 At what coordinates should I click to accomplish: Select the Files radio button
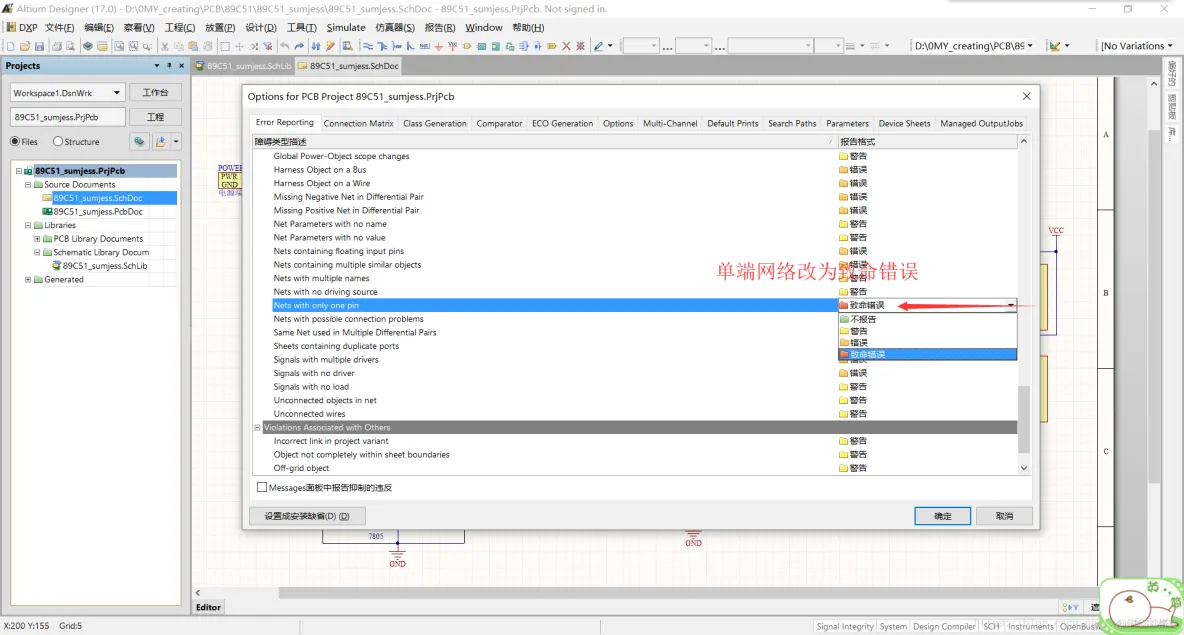(15, 141)
